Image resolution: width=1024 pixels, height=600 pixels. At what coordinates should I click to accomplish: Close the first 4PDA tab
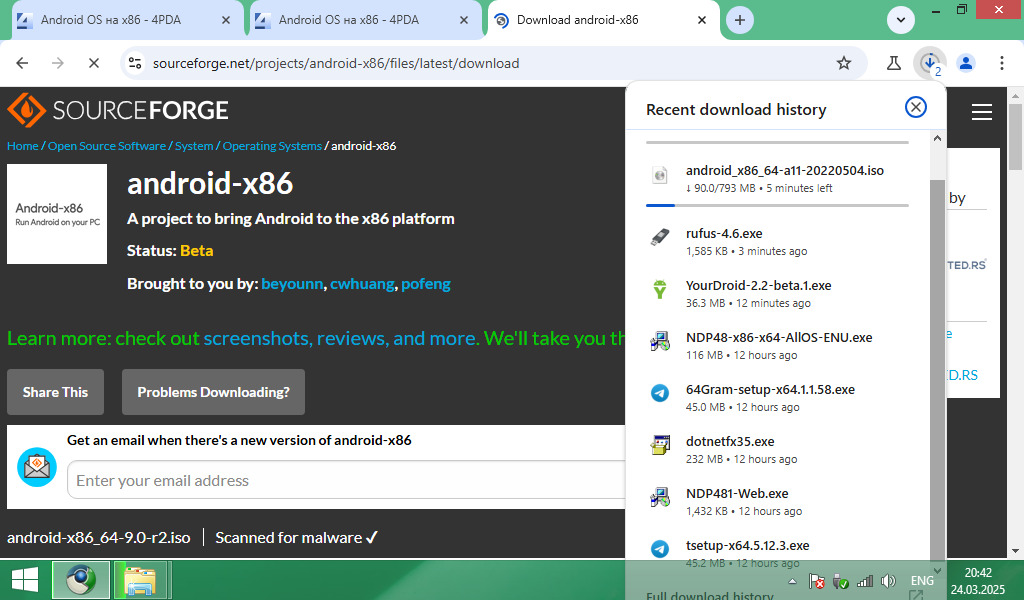pos(226,20)
